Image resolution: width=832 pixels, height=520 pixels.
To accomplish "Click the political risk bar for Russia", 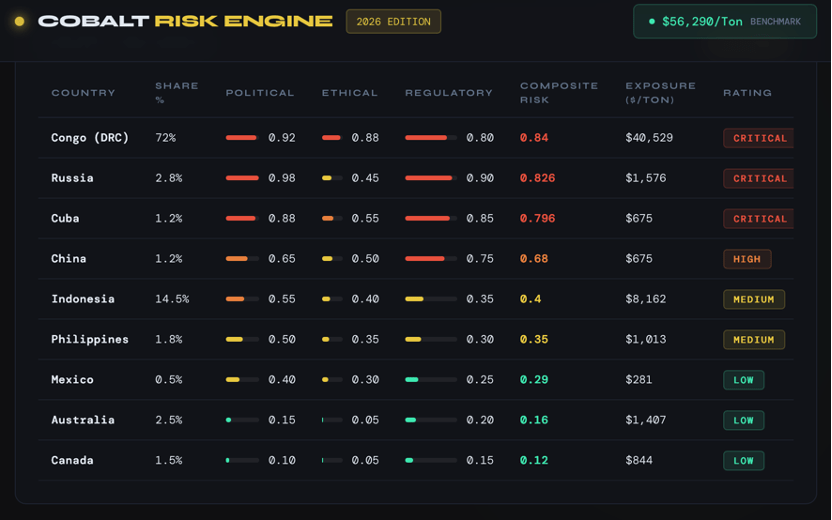I will click(x=242, y=178).
